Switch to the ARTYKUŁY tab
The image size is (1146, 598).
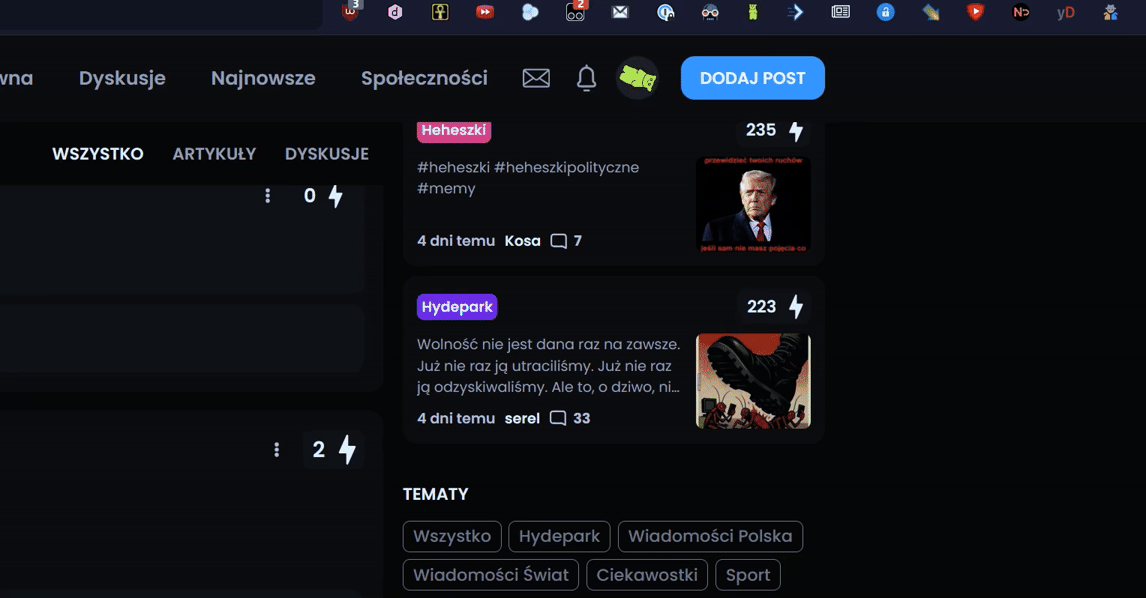coord(214,154)
